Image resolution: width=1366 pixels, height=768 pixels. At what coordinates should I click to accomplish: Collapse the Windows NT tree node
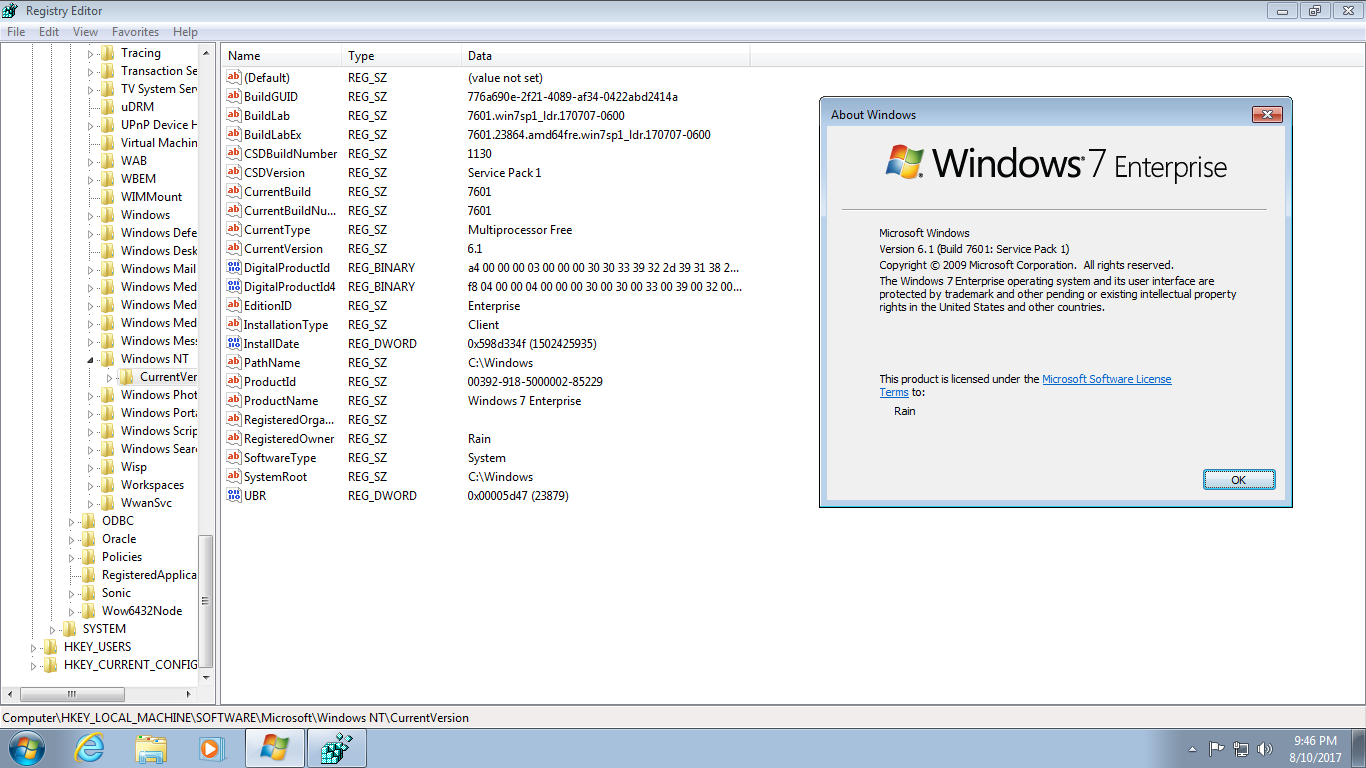[90, 359]
